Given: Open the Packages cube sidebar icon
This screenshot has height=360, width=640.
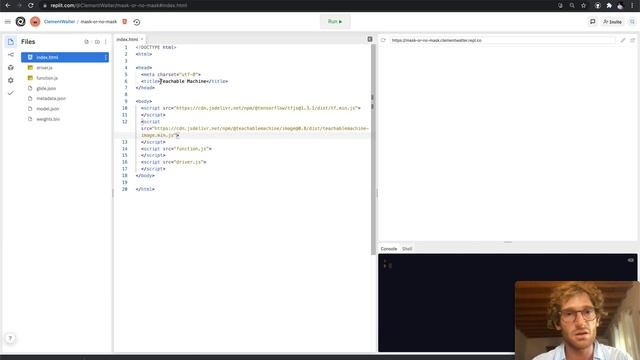Looking at the screenshot, I should 11,67.
